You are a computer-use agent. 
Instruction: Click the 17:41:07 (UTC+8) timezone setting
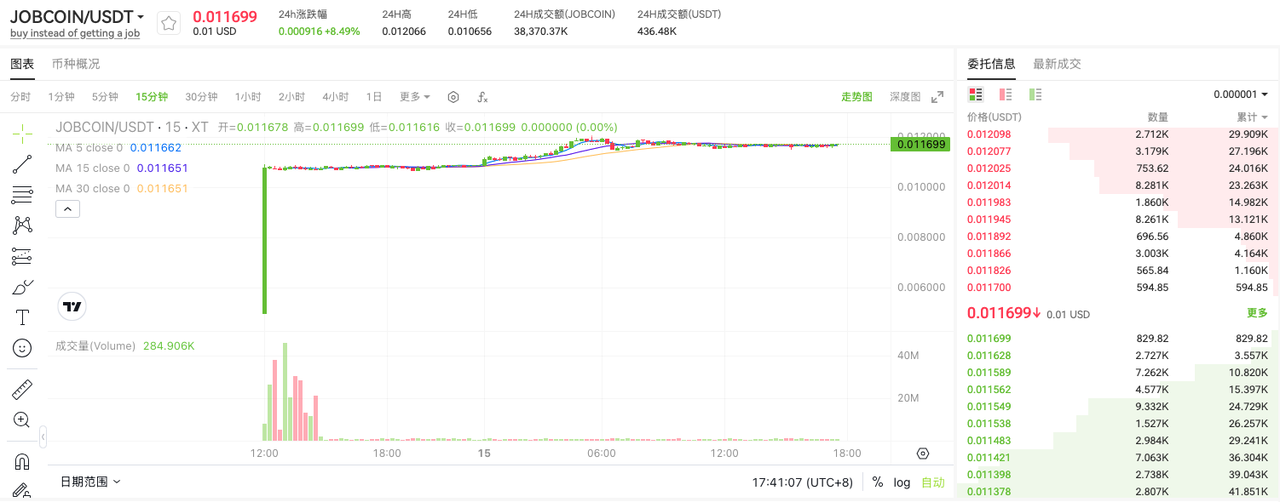[x=805, y=482]
